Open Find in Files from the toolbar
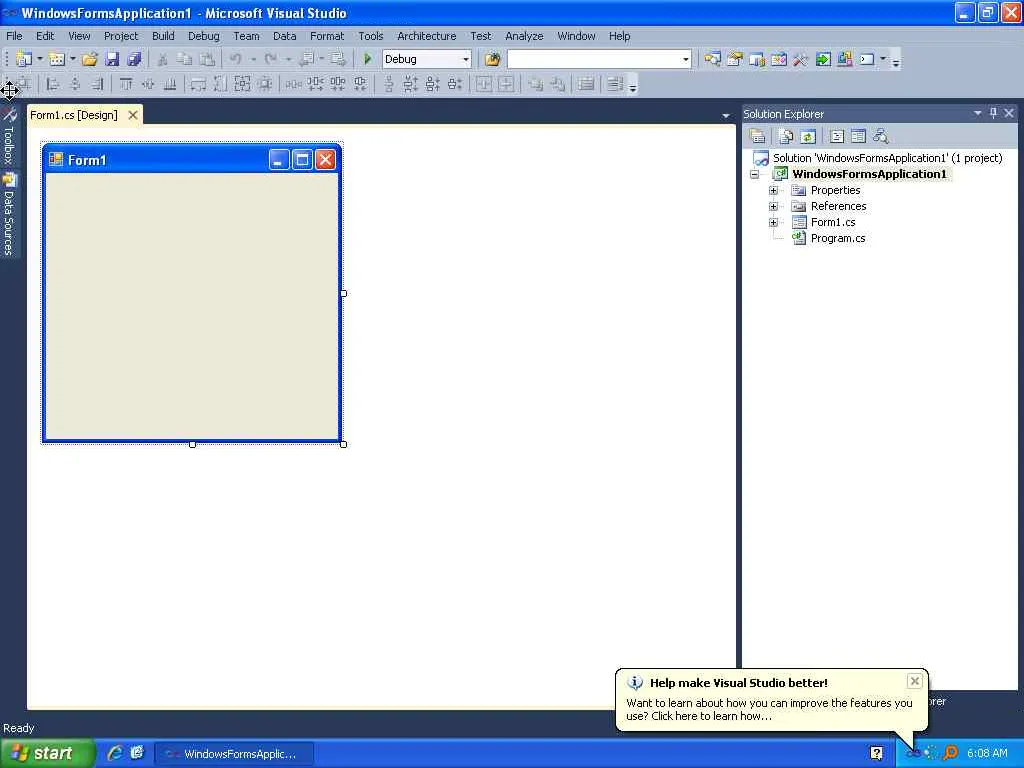The width and height of the screenshot is (1024, 768). click(x=492, y=59)
